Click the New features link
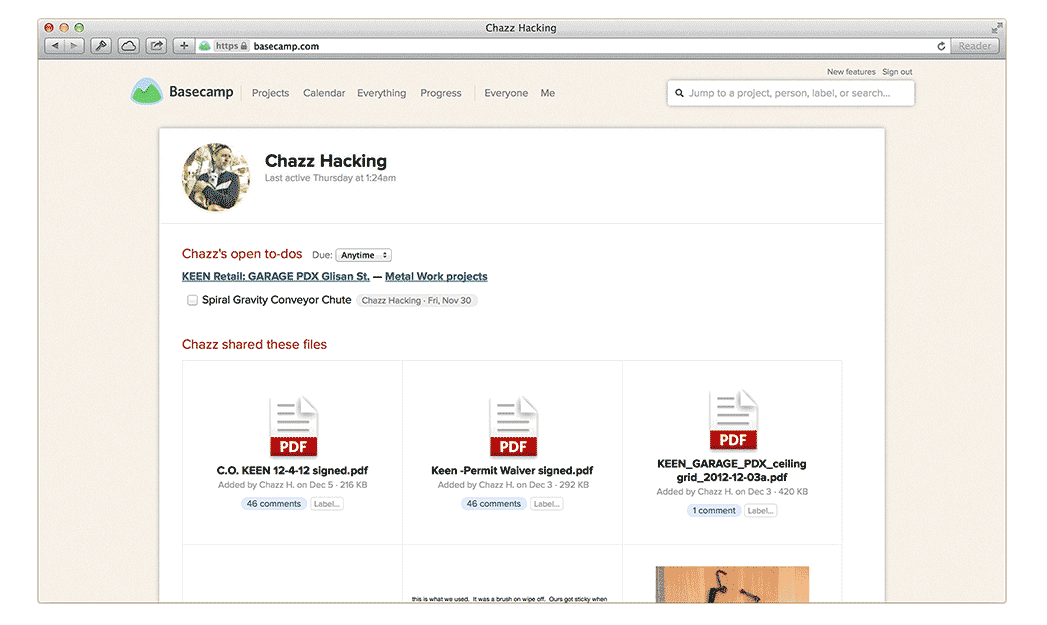Screen dimensions: 1047x625 click(851, 71)
